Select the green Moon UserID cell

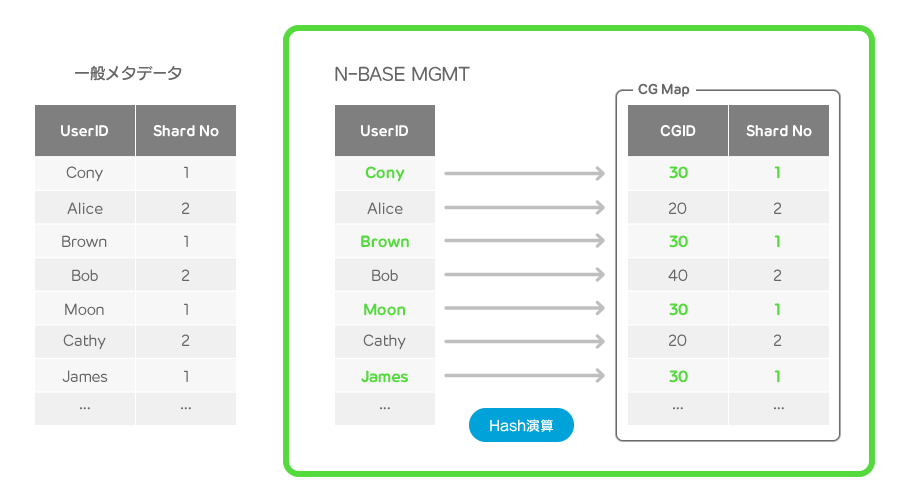pos(385,309)
